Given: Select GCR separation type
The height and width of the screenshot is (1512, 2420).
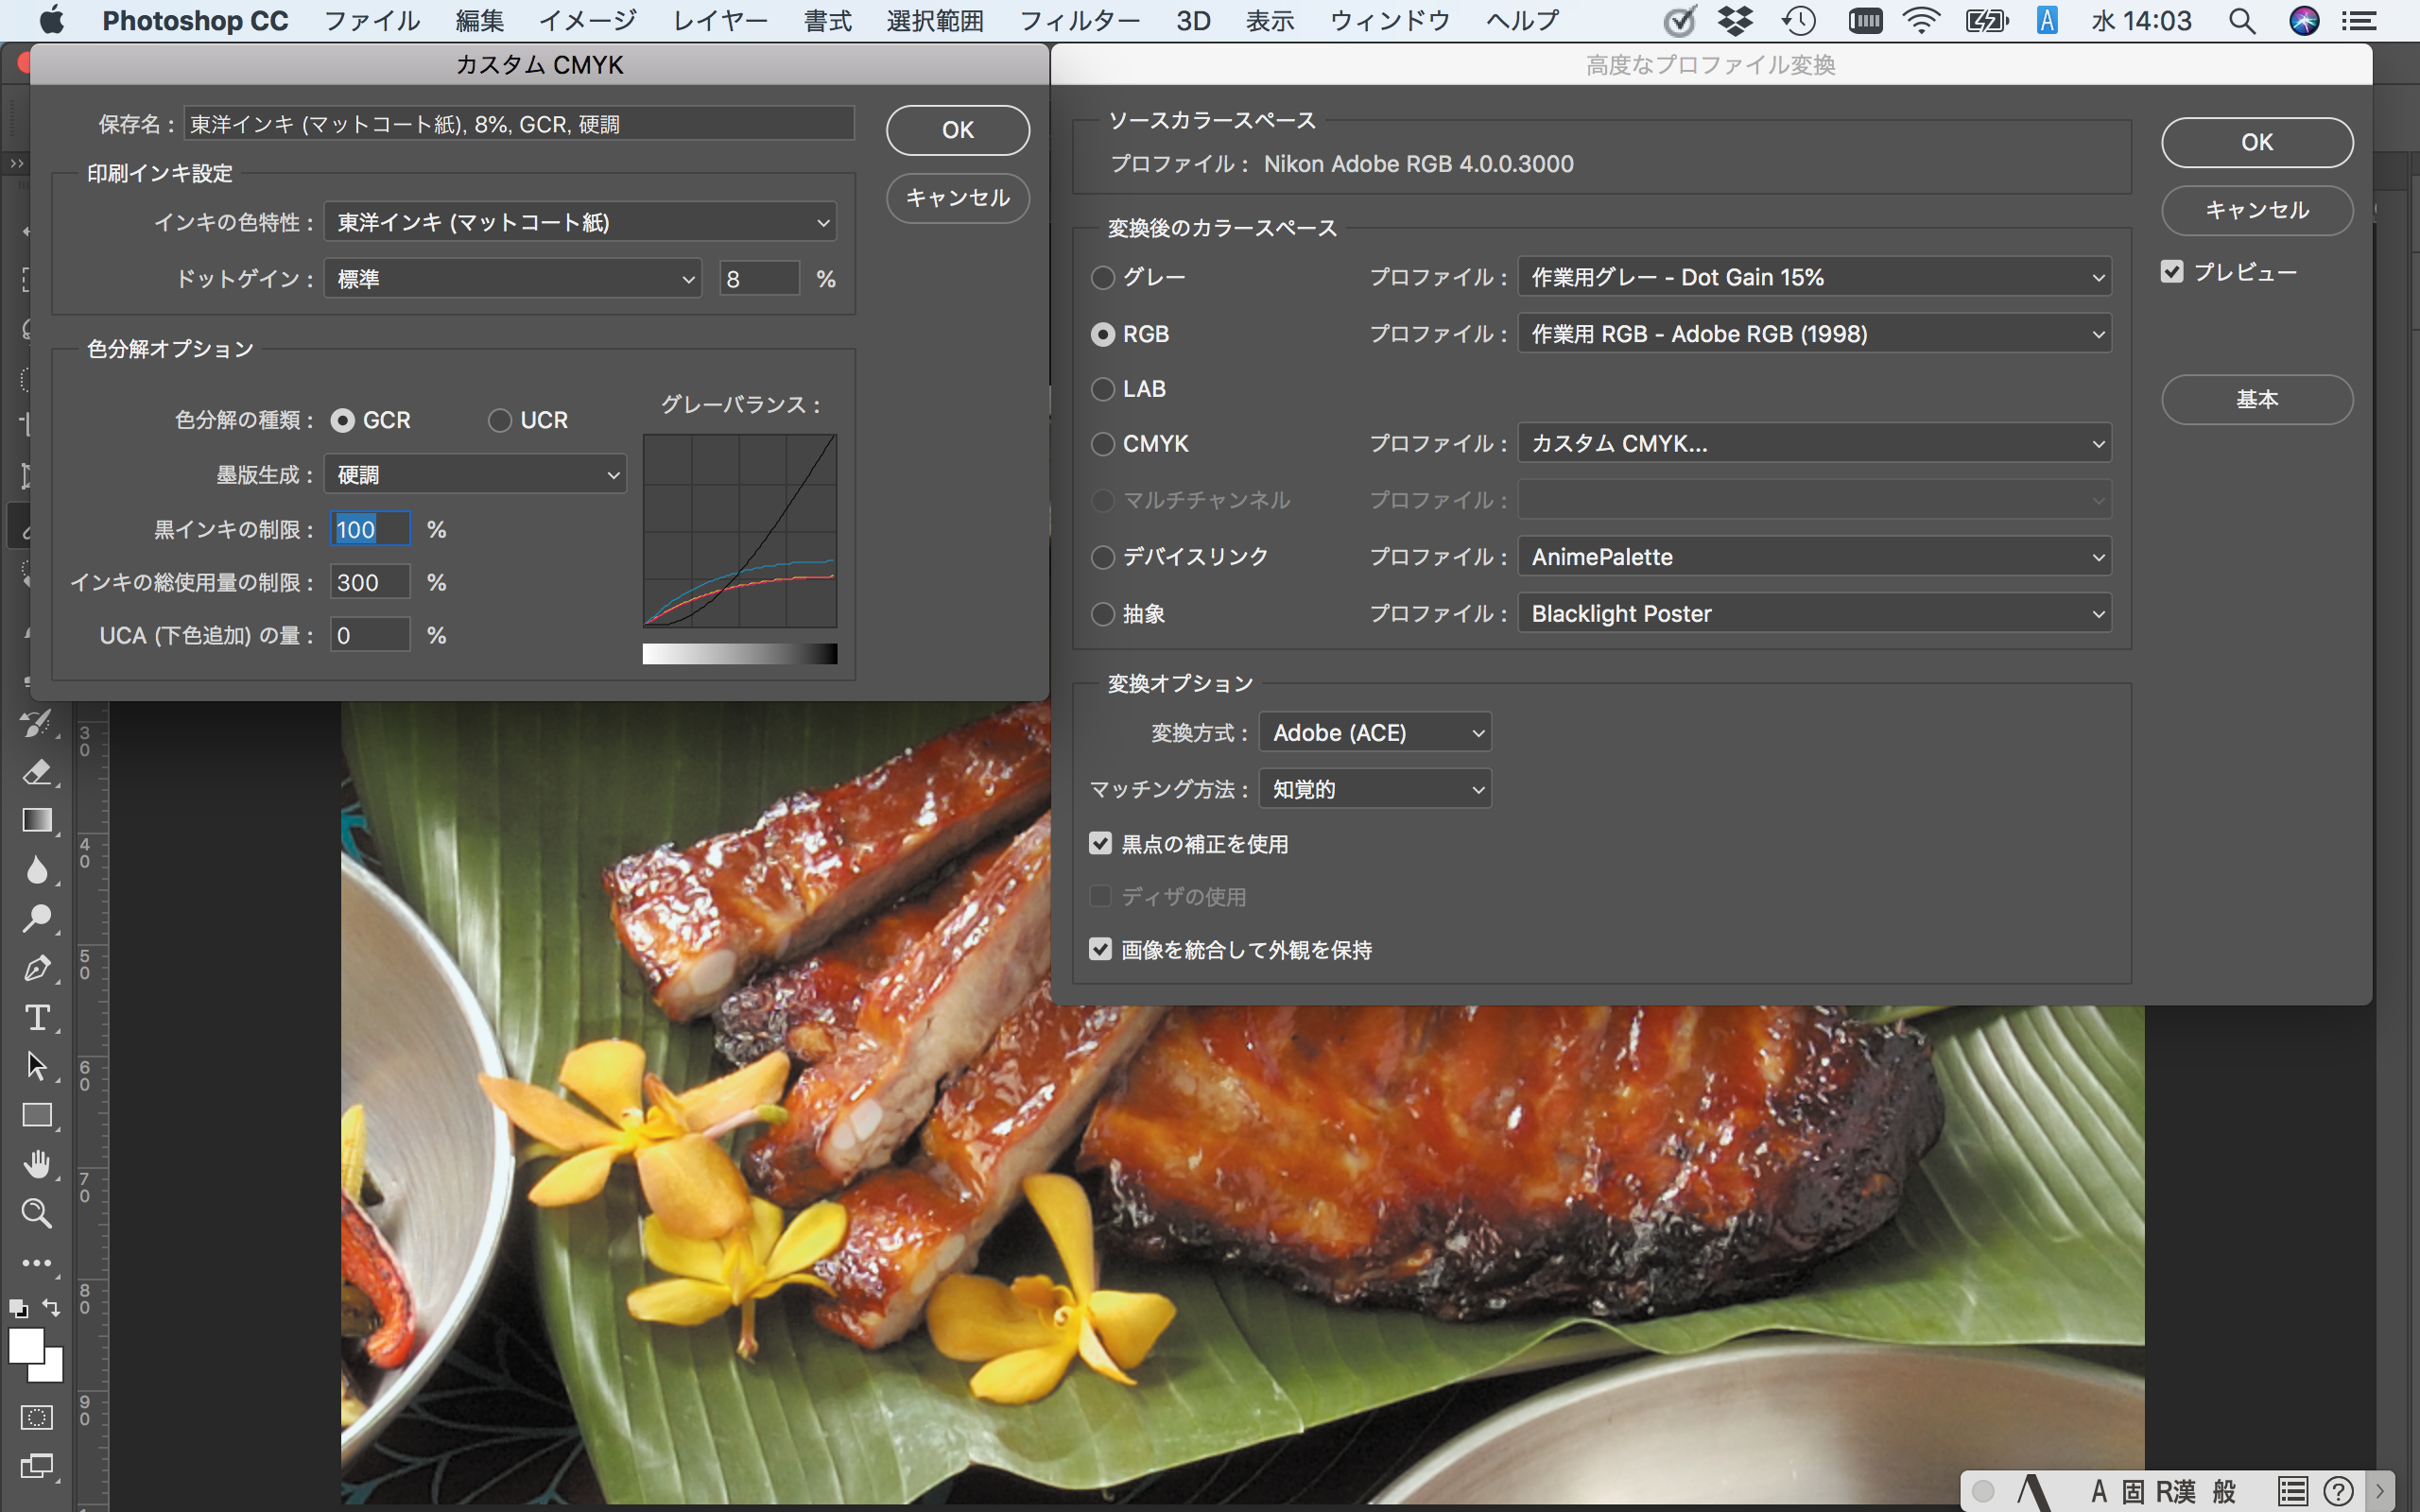Looking at the screenshot, I should (x=343, y=420).
